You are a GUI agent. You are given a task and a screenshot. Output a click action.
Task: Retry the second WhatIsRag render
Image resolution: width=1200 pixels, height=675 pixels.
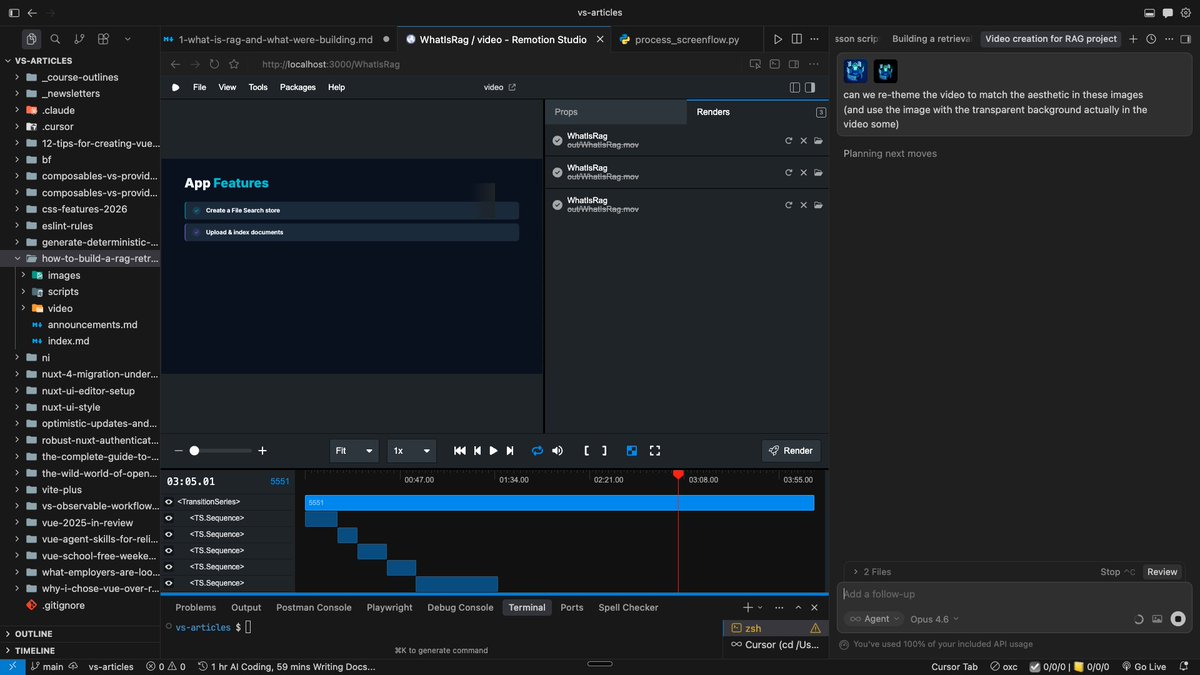(x=788, y=173)
